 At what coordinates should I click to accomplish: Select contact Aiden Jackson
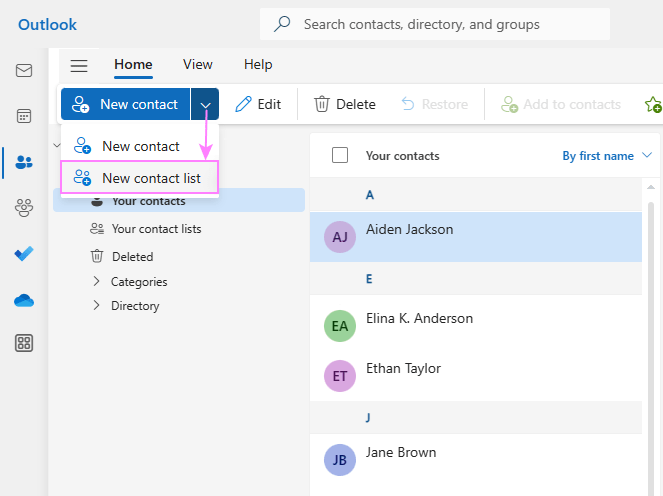(x=476, y=237)
